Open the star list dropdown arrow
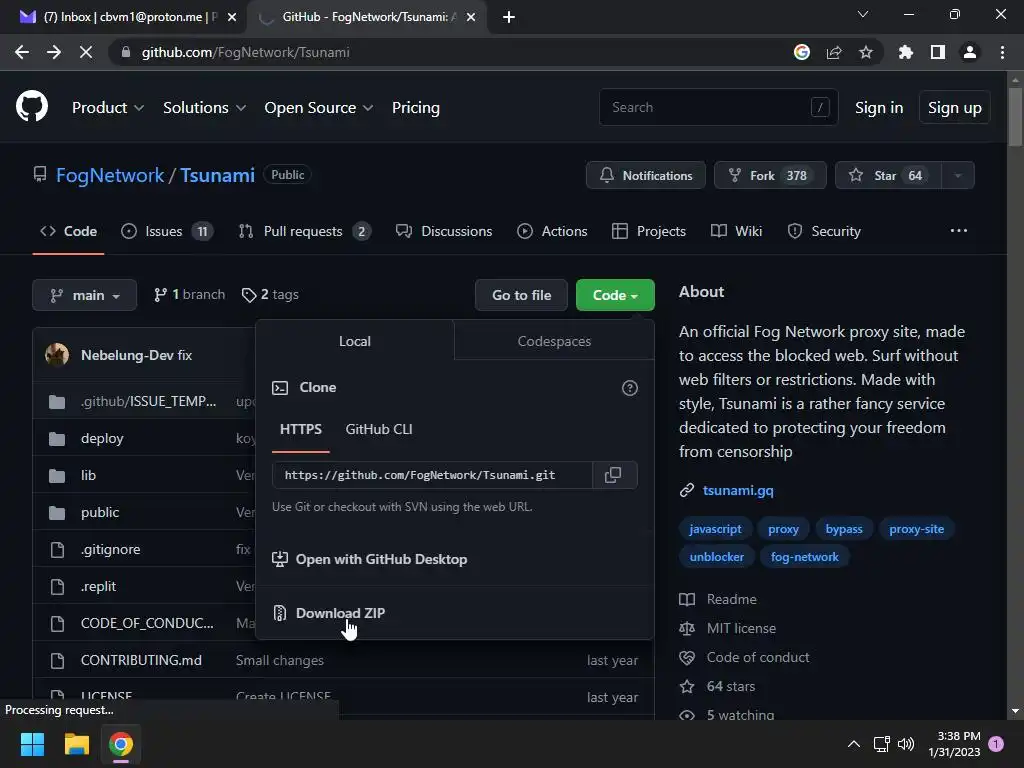1024x768 pixels. point(958,175)
